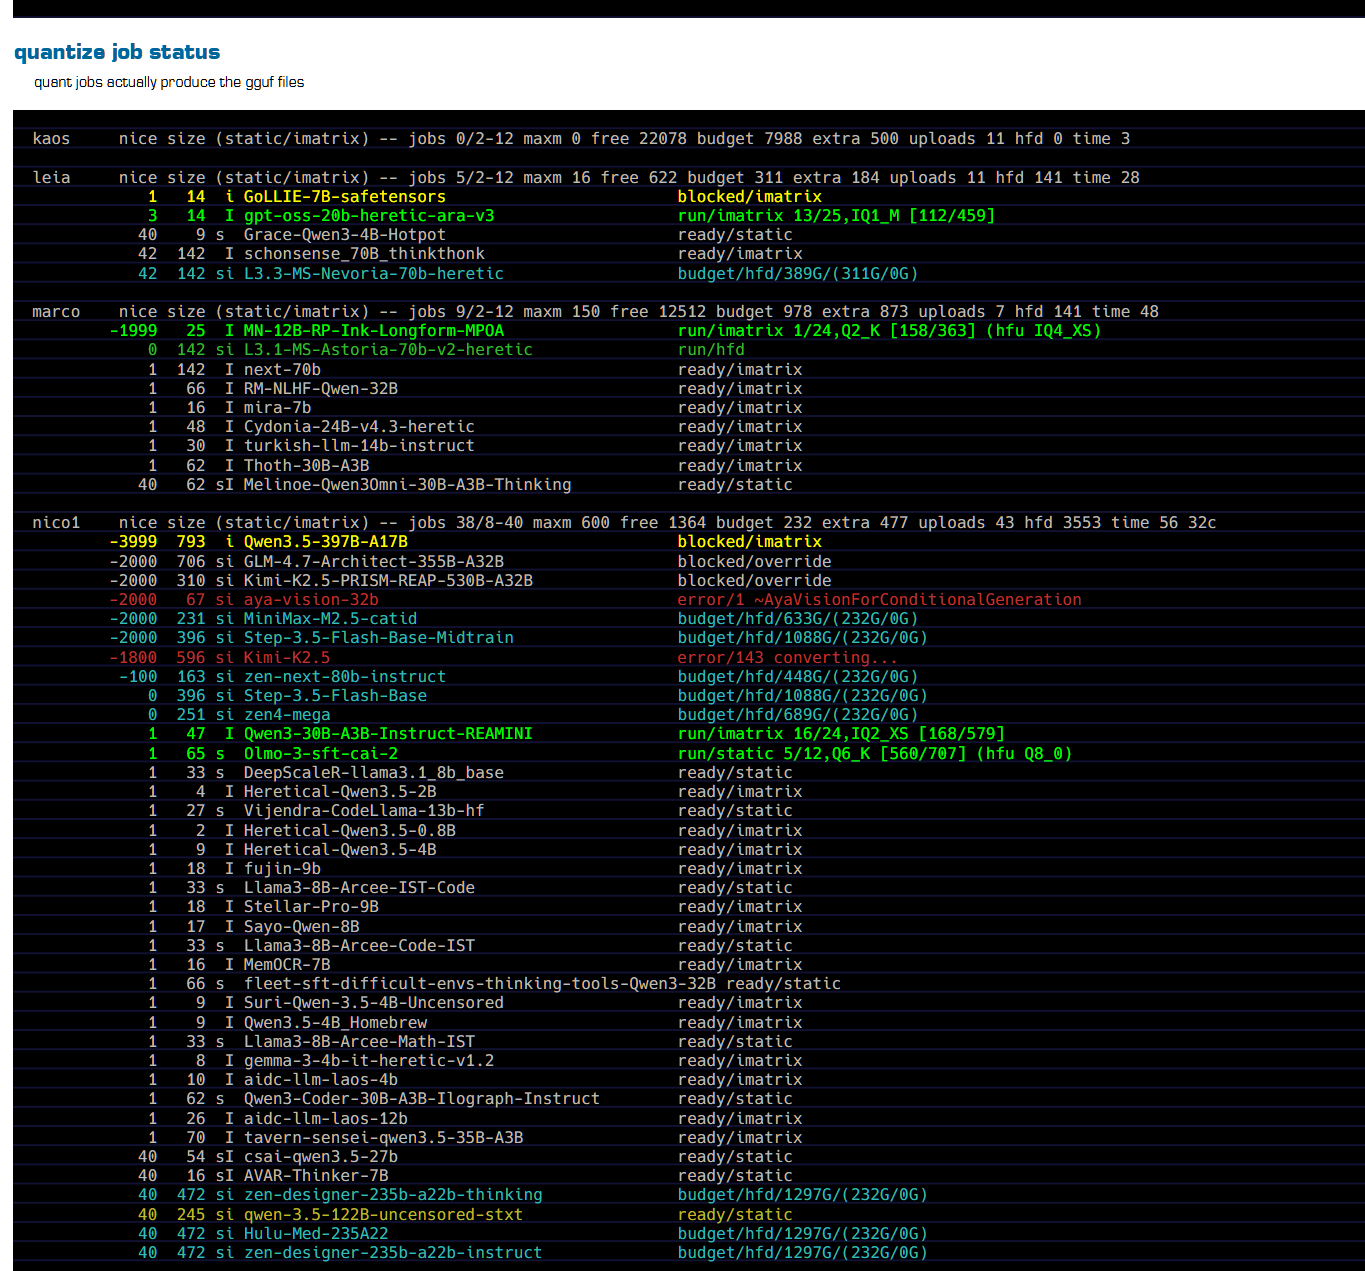The height and width of the screenshot is (1271, 1365).
Task: Click the Thoth-30B-A3B model name
Action: 306,466
